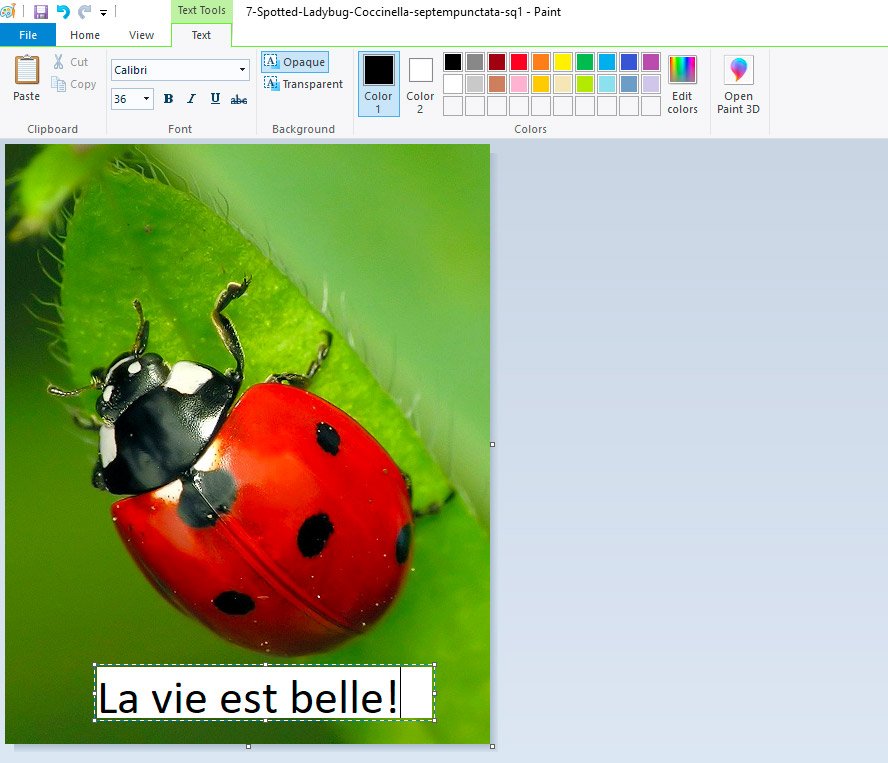Toggle underline formatting
This screenshot has width=888, height=763.
coord(215,99)
